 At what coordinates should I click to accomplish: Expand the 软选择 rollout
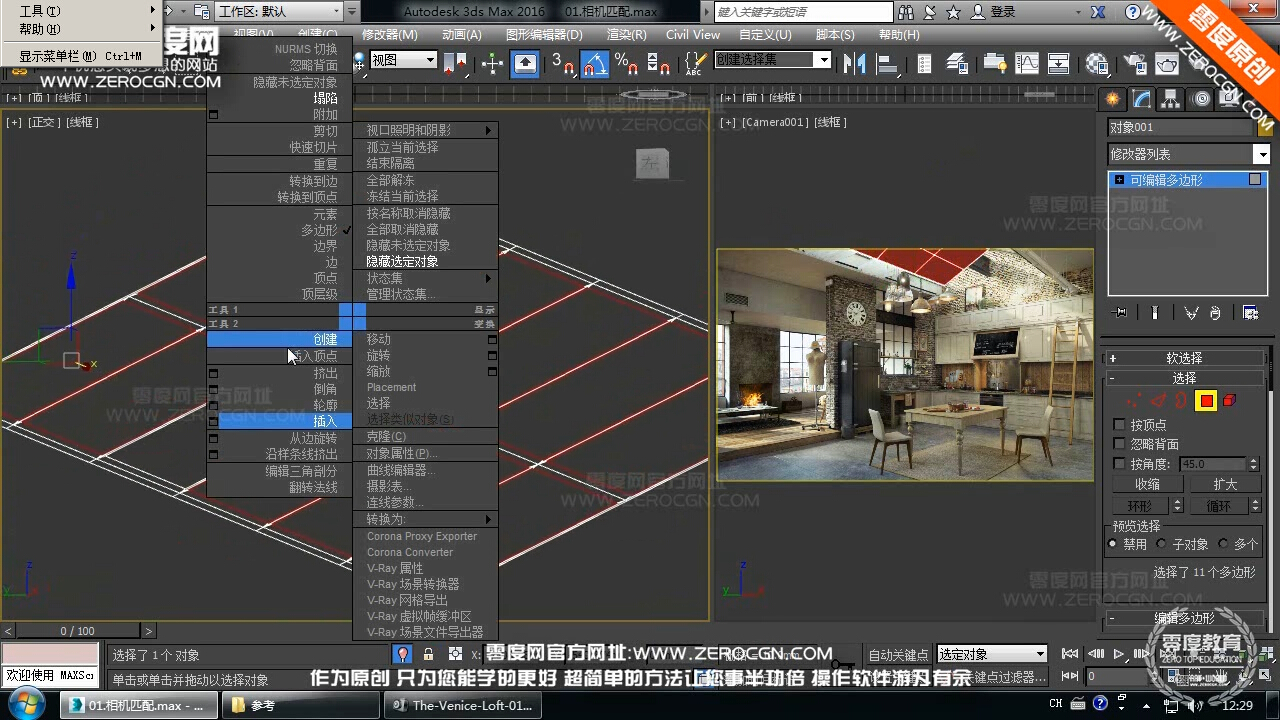[x=1184, y=358]
